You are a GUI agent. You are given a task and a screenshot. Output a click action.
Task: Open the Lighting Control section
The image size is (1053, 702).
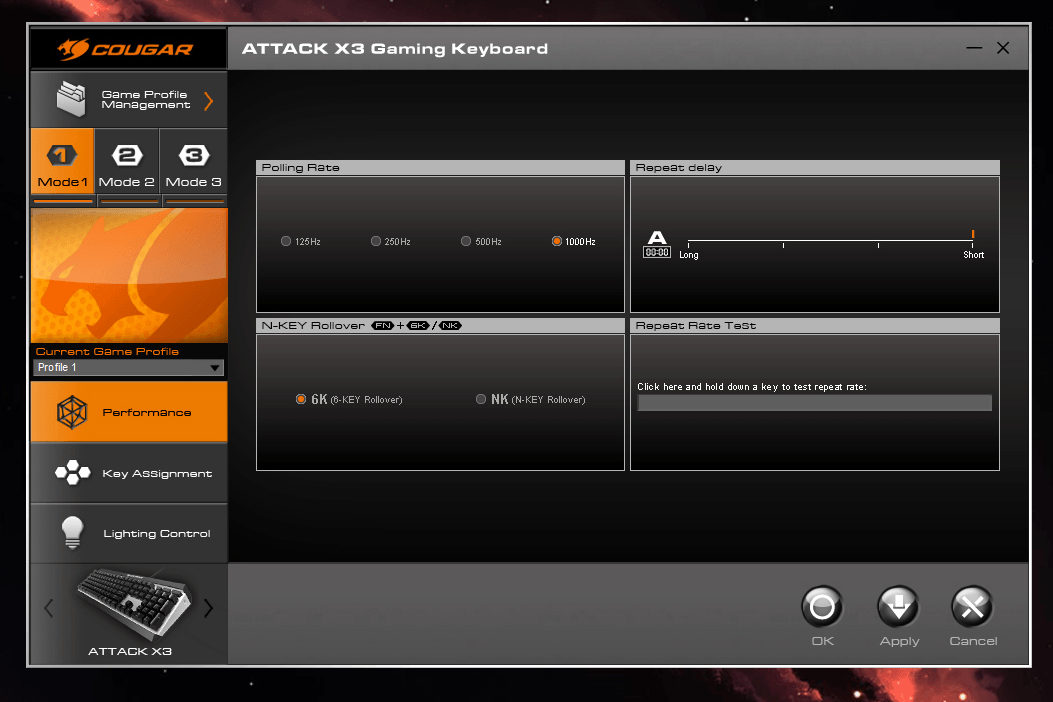[x=129, y=533]
